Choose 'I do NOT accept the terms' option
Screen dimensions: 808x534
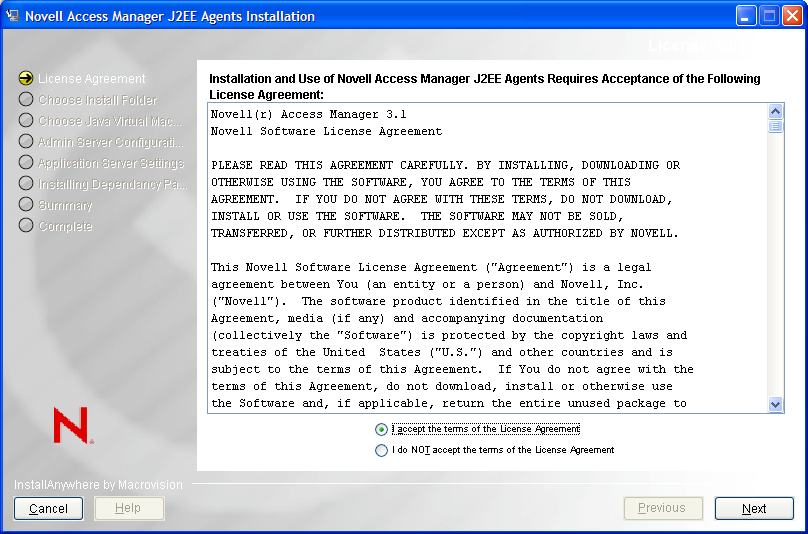(381, 450)
